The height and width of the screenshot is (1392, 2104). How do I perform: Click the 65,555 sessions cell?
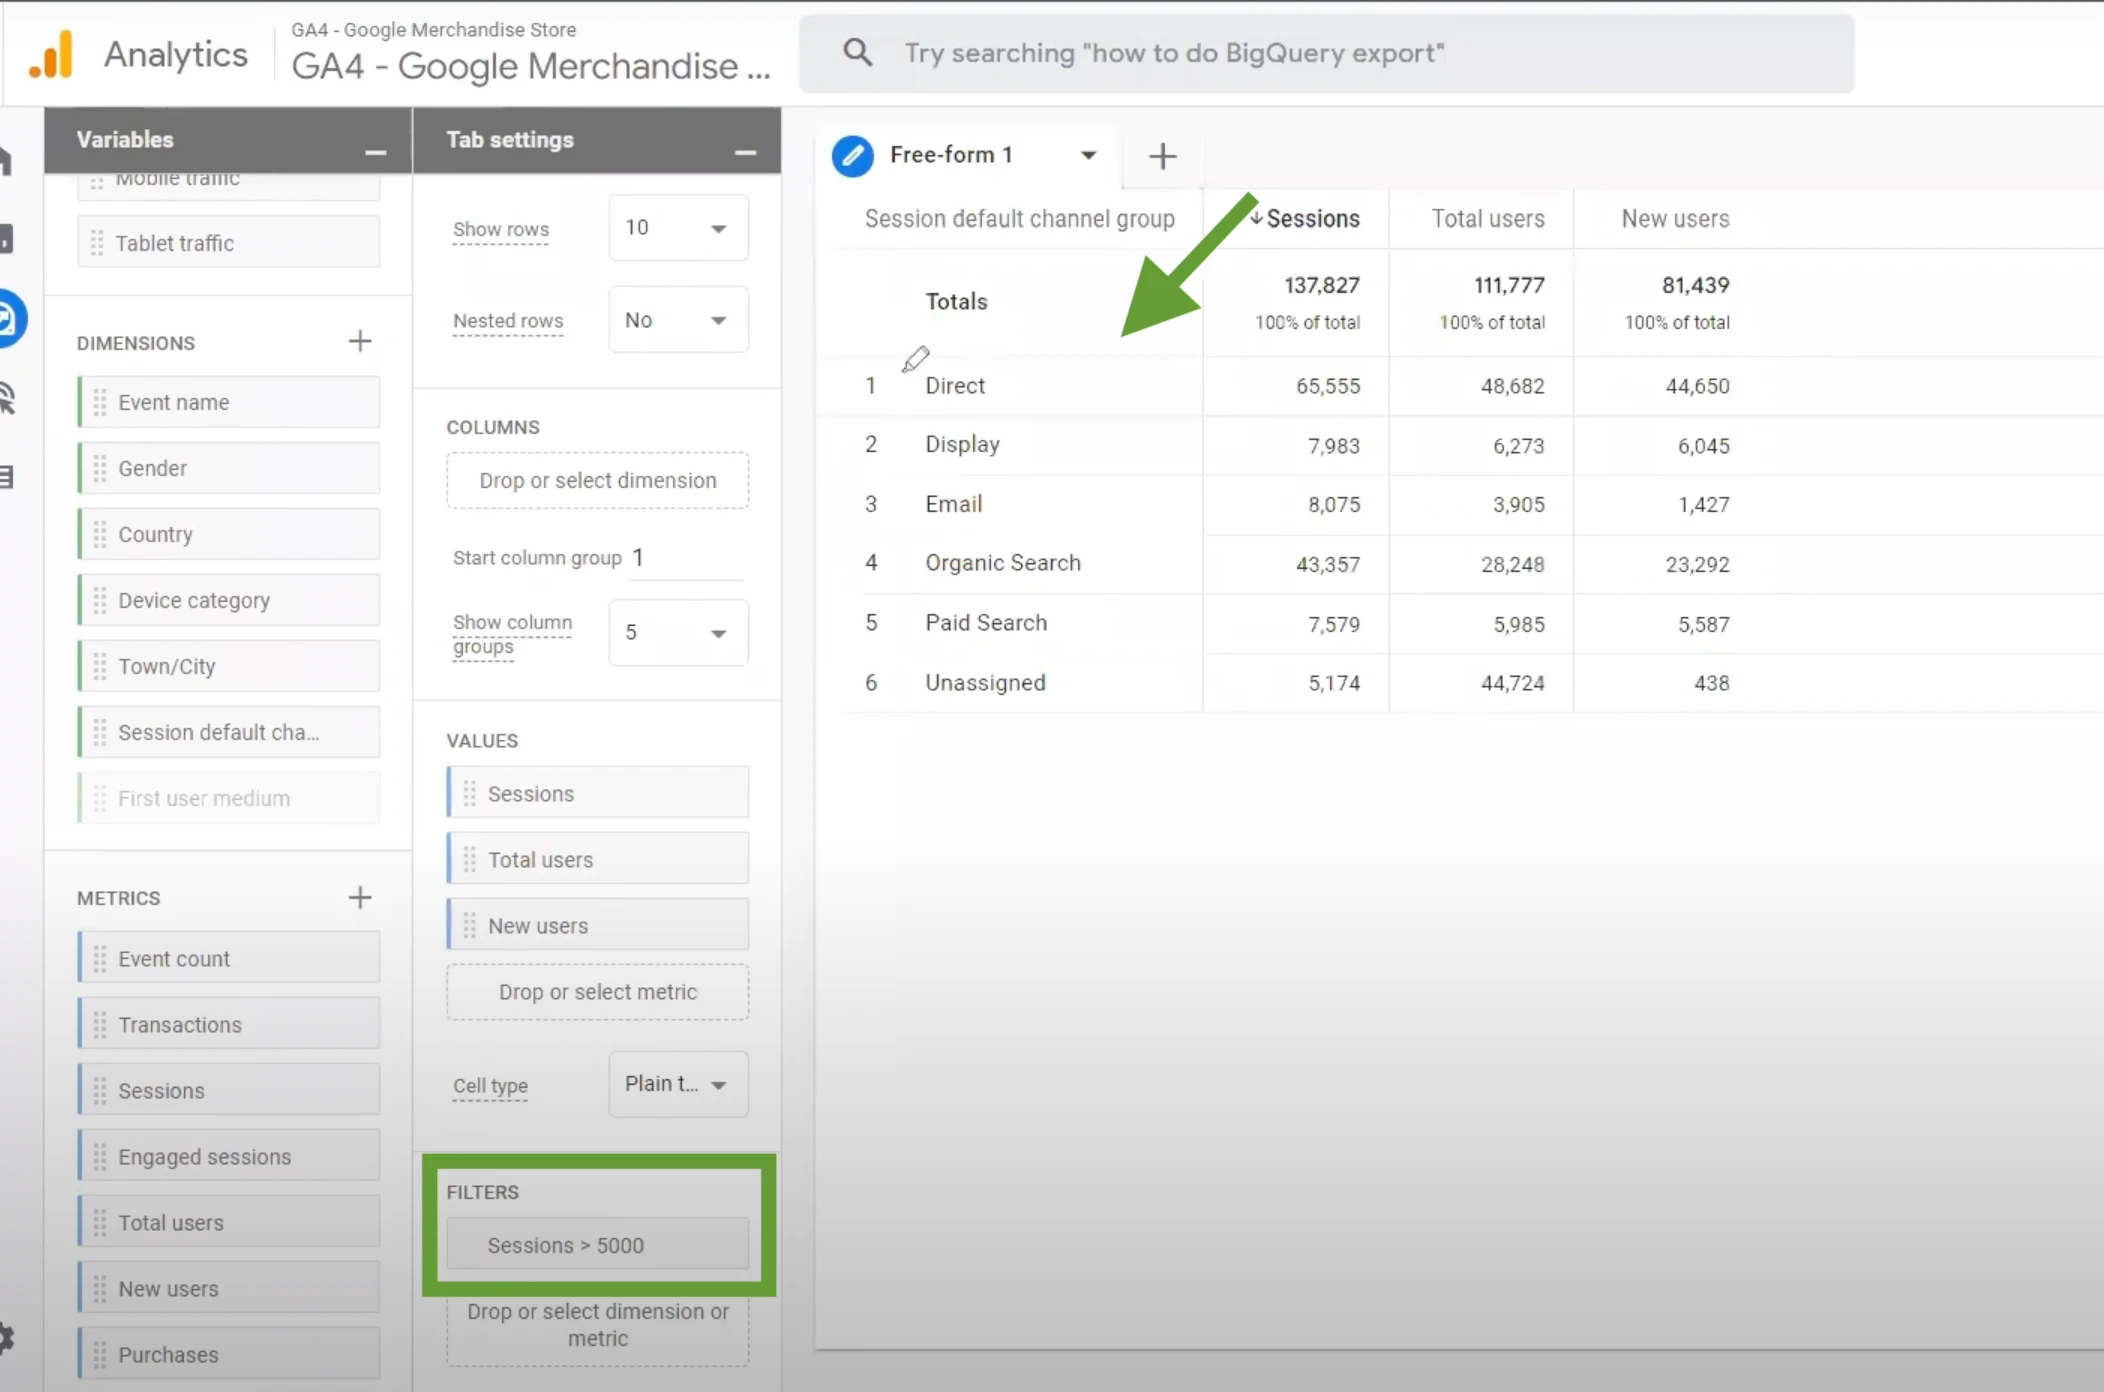click(x=1327, y=386)
